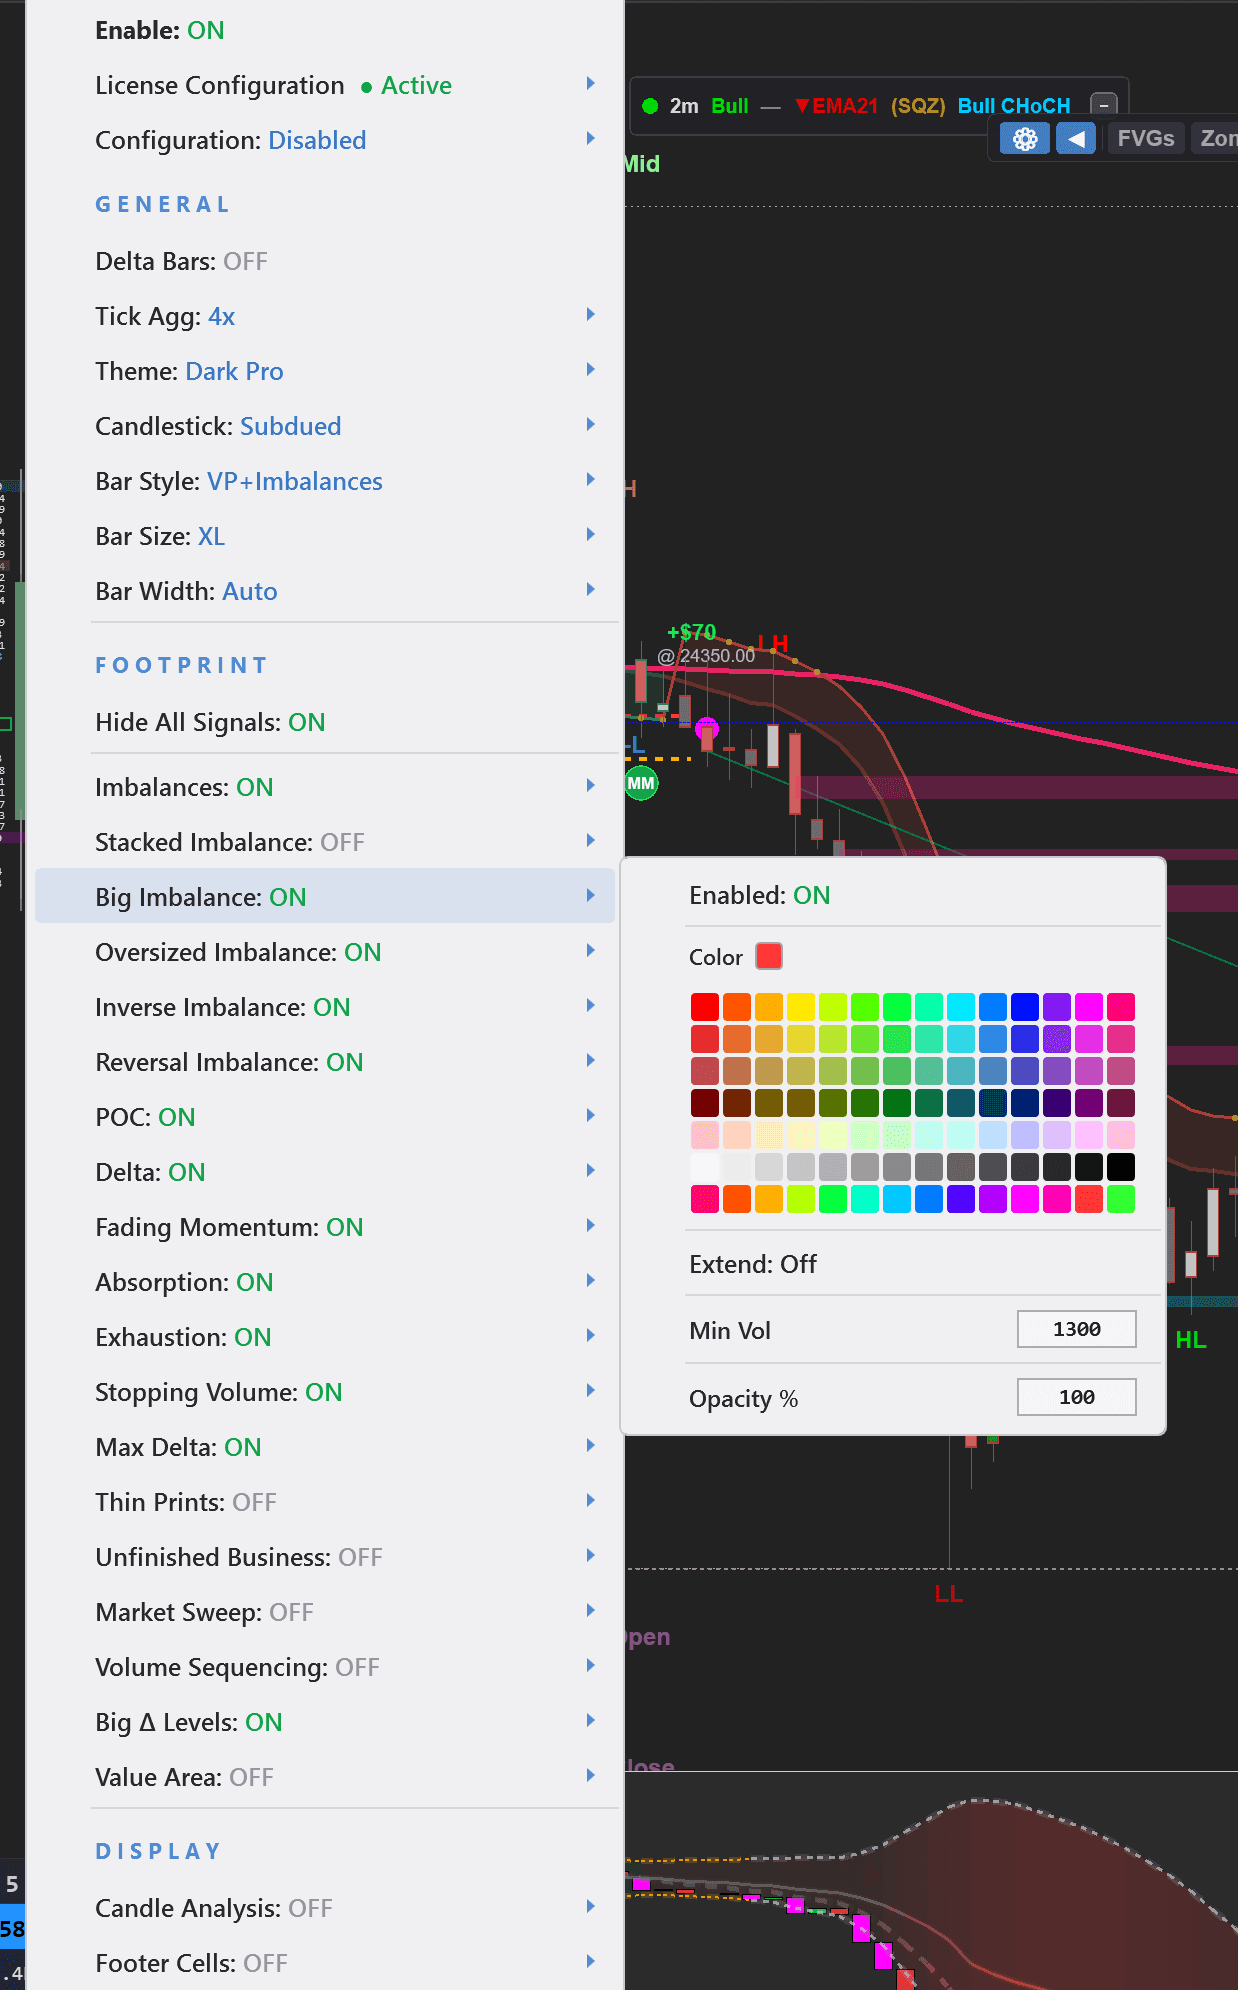Click the minimize box on the status bar
Screen dimensions: 1238x1990
1103,105
